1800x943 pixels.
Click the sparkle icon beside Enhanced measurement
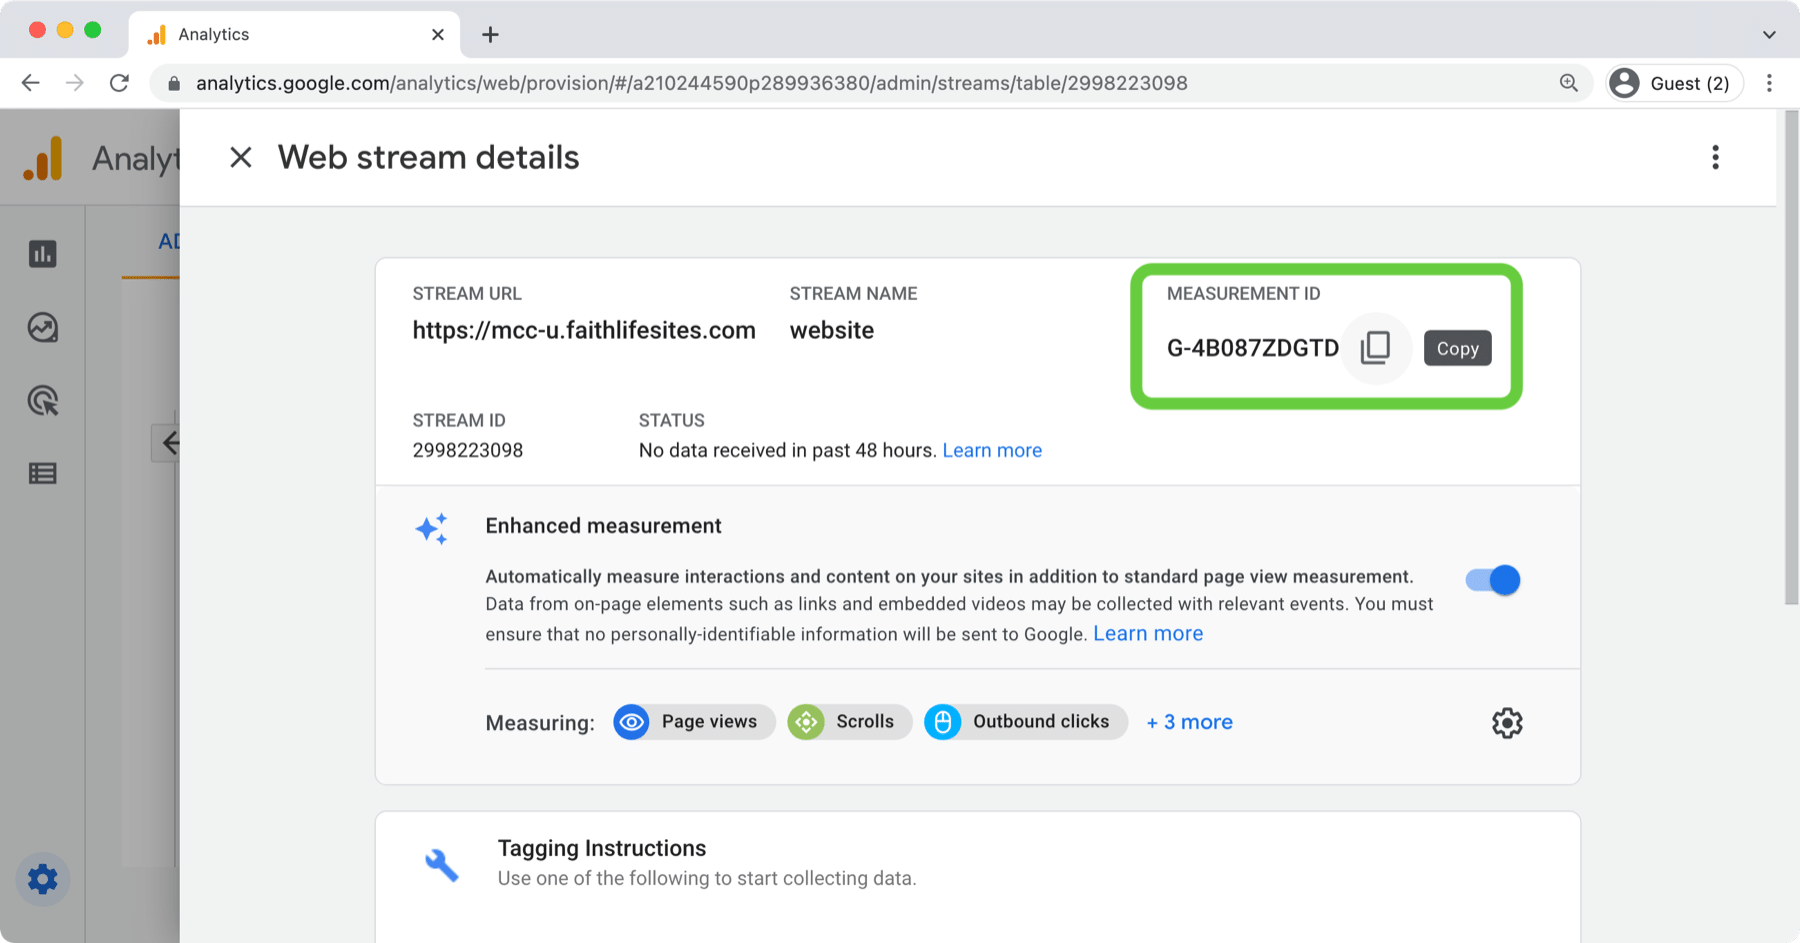[x=432, y=528]
